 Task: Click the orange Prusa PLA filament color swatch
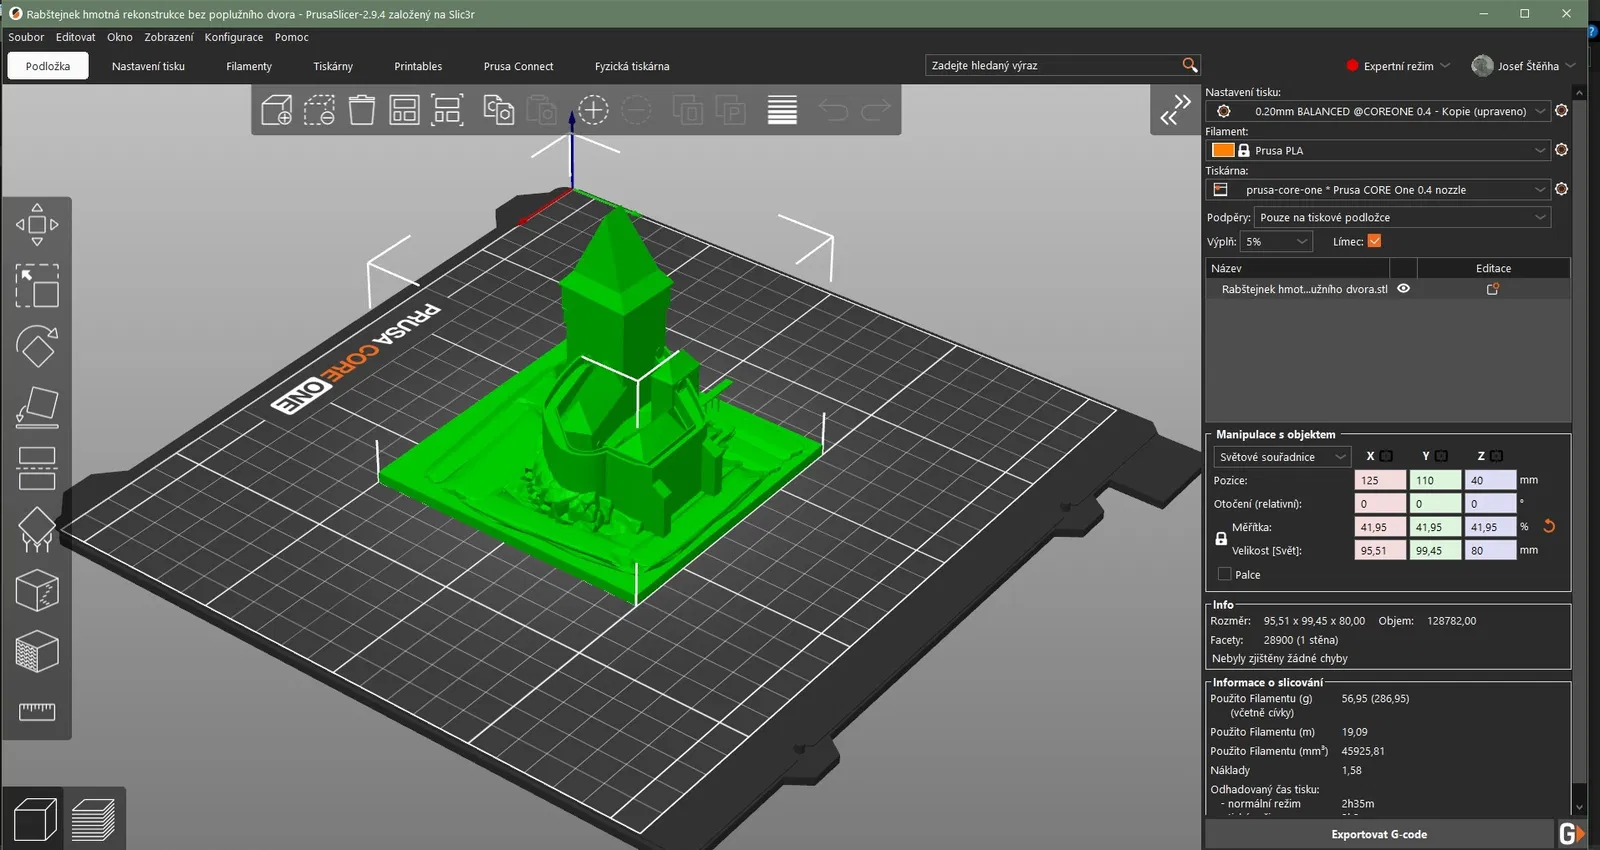(x=1222, y=150)
